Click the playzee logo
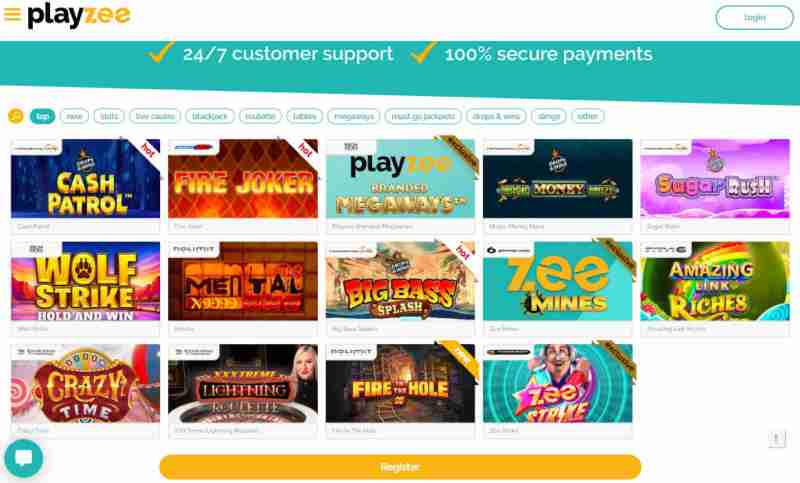Screen dimensions: 800x483 79,15
